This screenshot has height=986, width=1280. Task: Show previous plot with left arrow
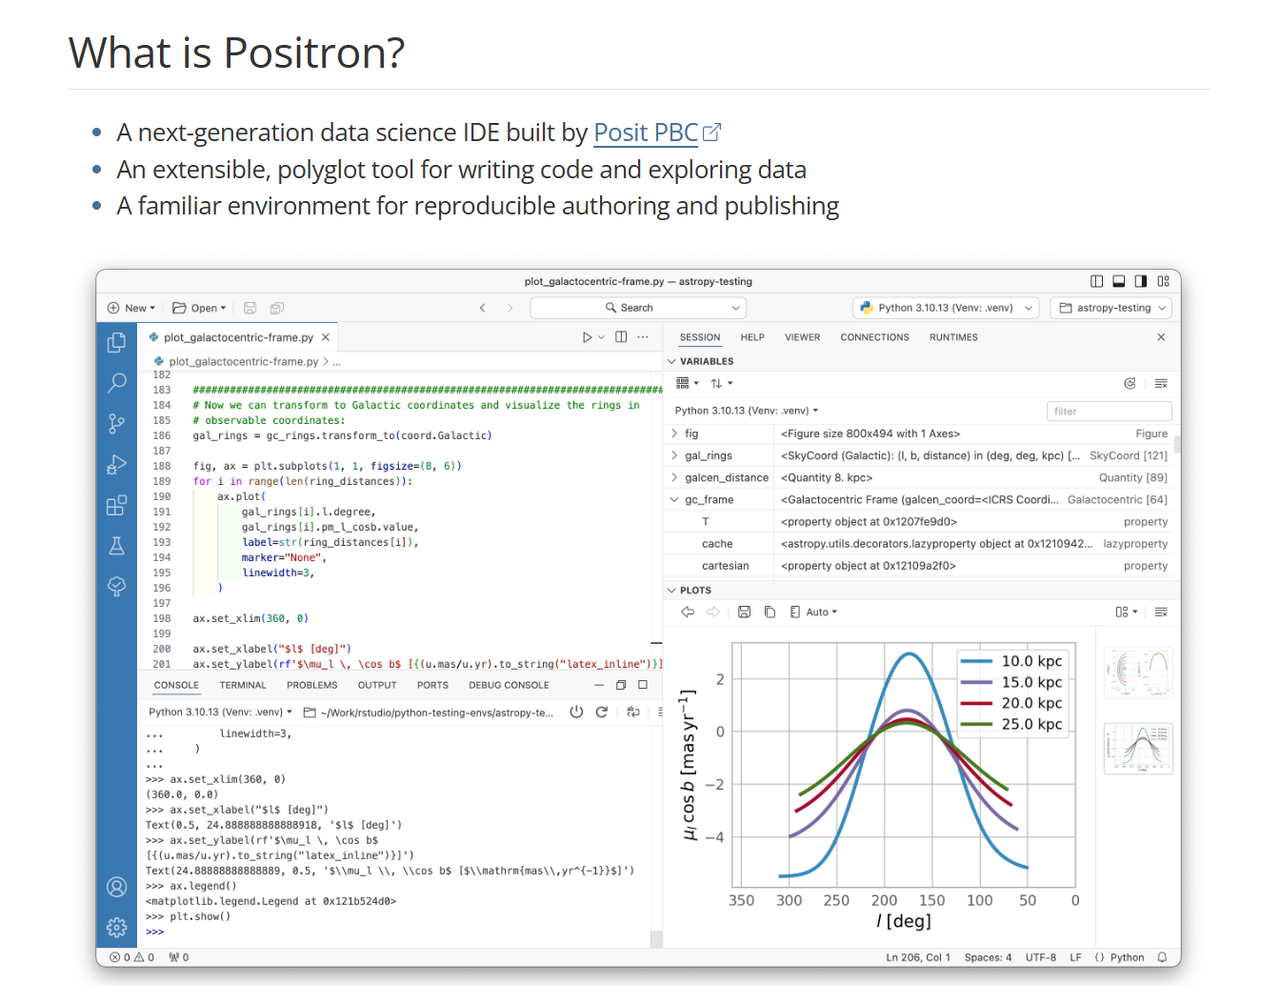687,612
